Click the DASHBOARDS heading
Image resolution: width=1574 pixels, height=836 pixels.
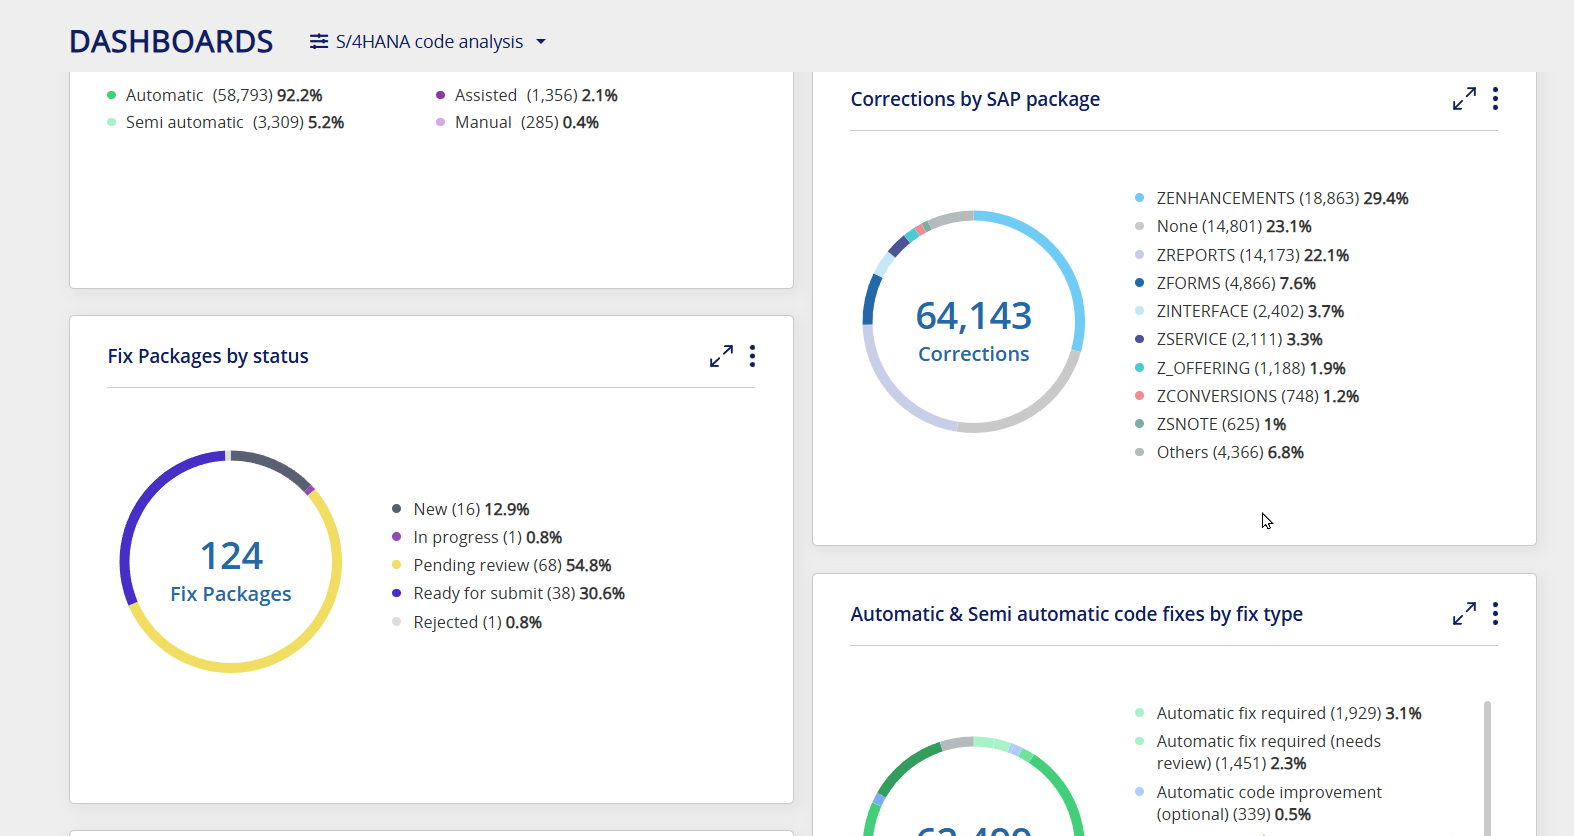coord(171,42)
